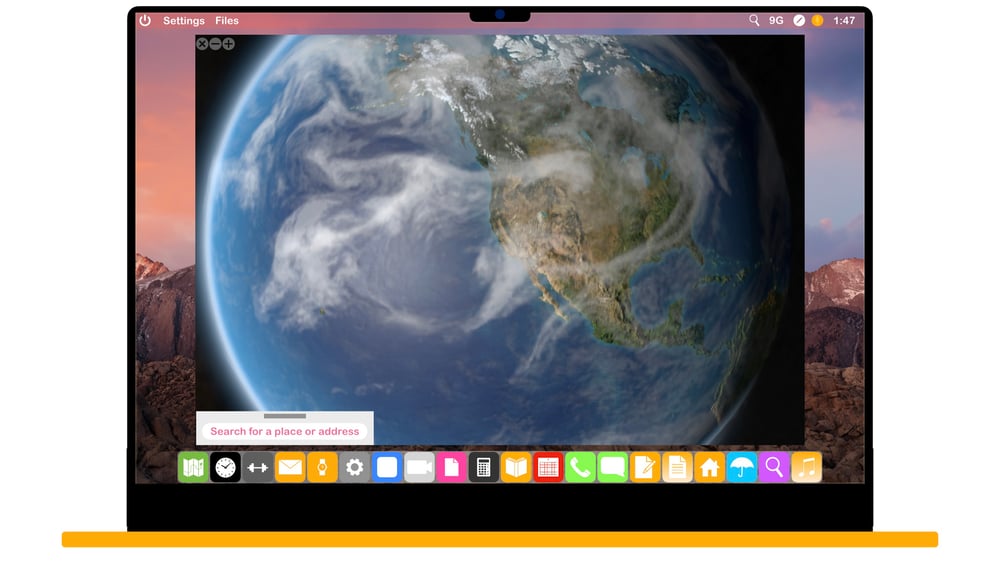This screenshot has width=1000, height=562.
Task: Launch the Clock app from the dock
Action: (x=225, y=468)
